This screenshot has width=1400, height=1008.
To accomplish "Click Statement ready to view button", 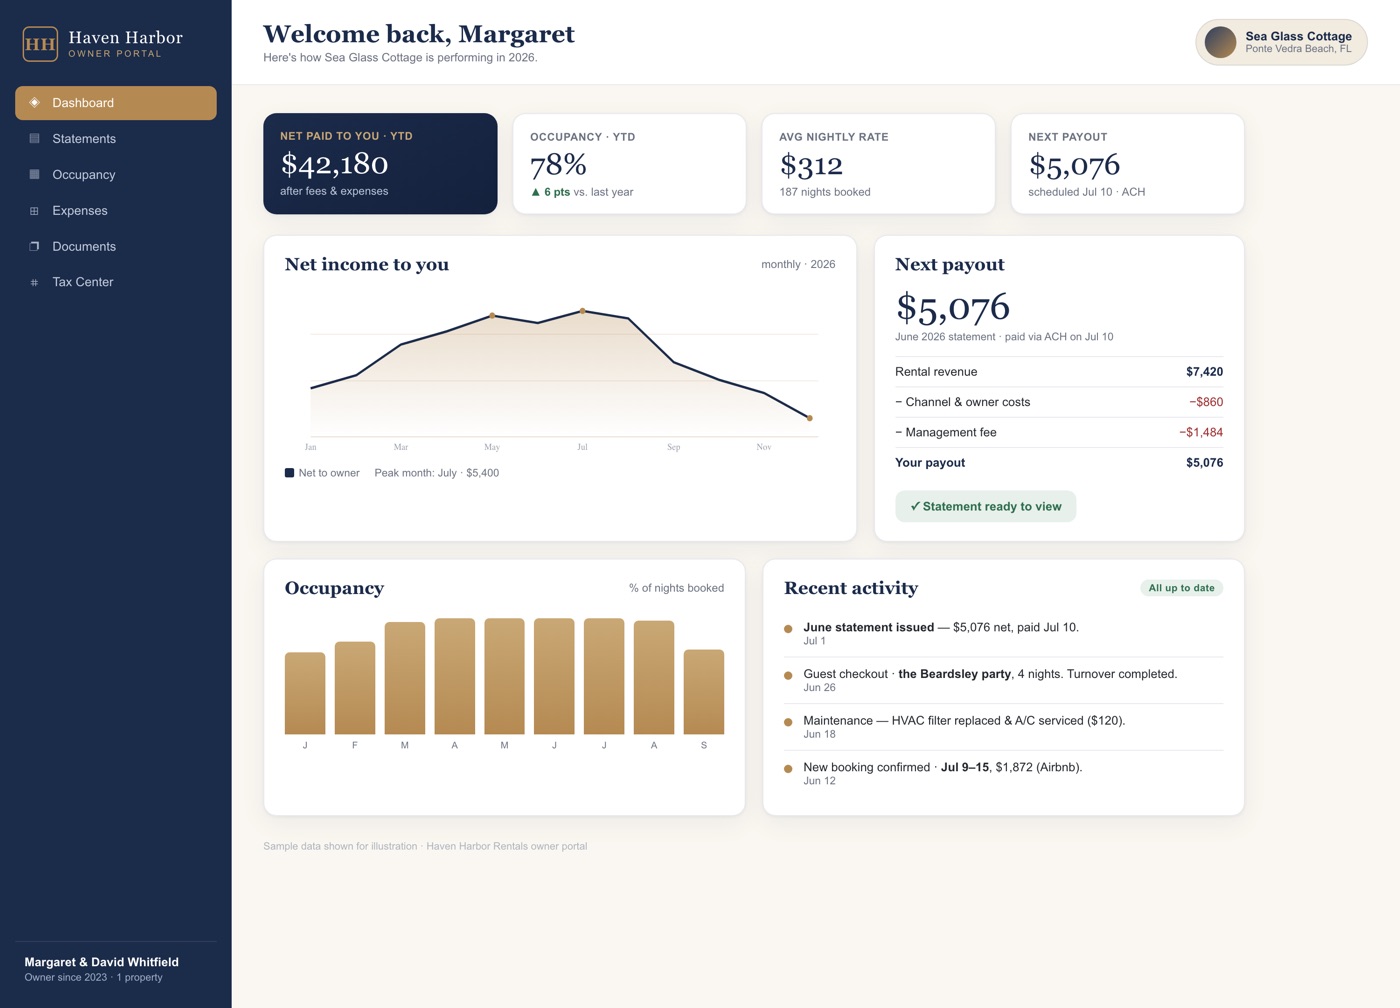I will point(986,507).
